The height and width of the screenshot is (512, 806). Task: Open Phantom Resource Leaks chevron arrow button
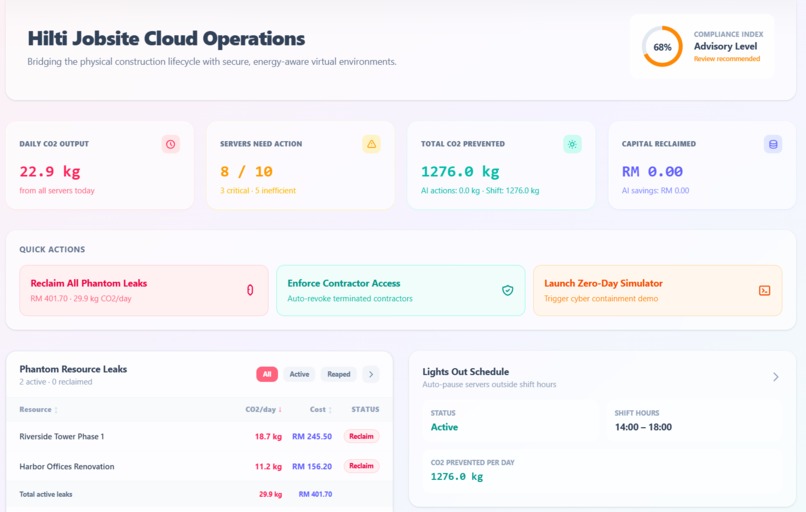(x=371, y=374)
